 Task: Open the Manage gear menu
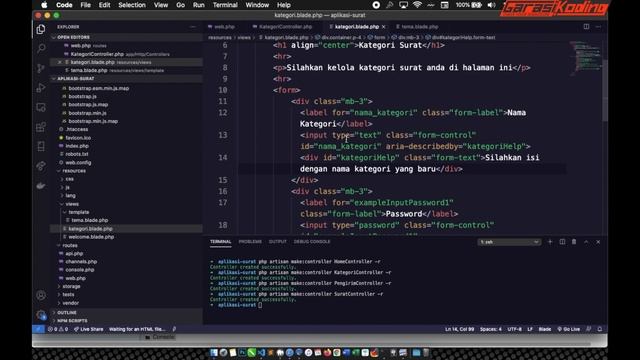pos(41,315)
